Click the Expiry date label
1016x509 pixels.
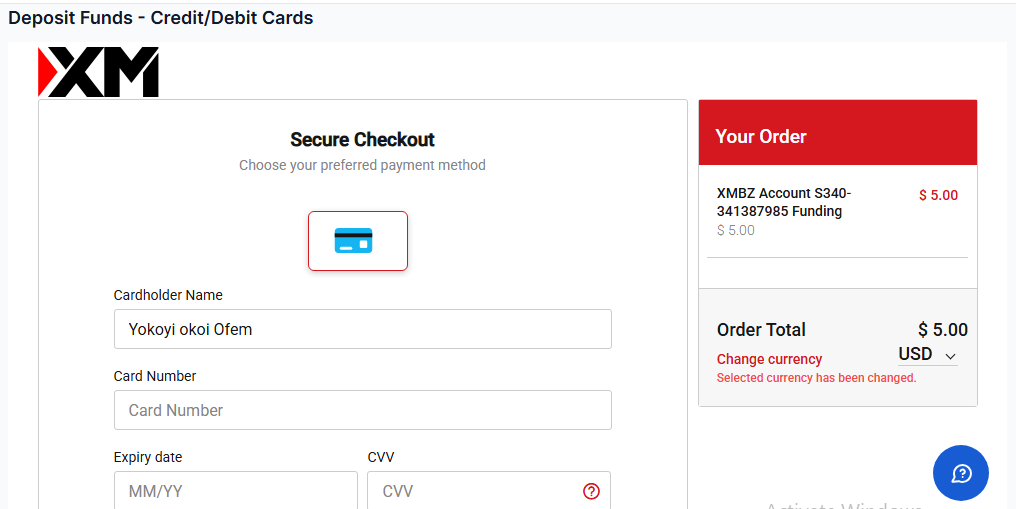point(148,457)
